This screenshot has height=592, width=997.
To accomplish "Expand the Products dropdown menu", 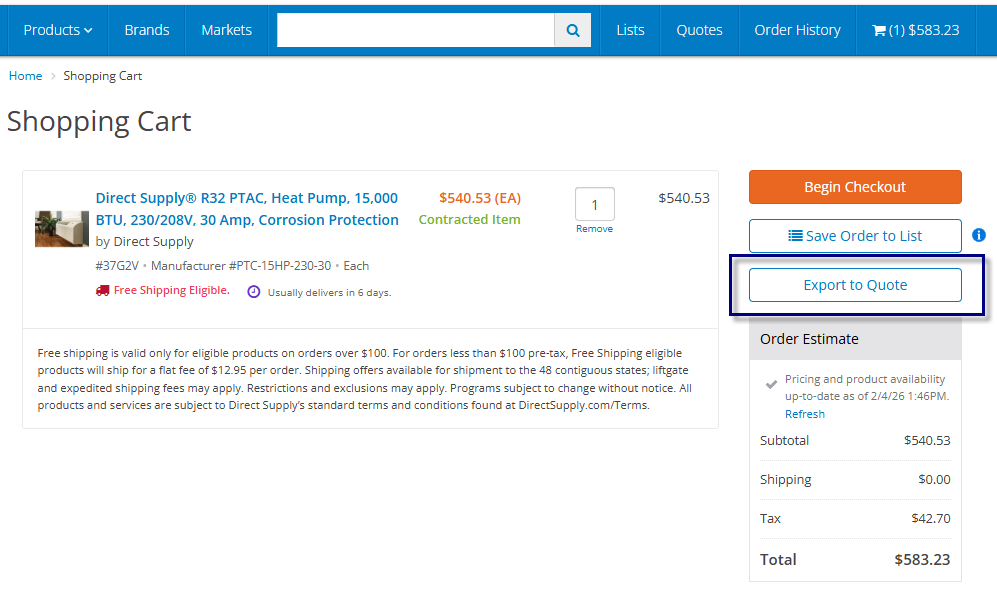I will coord(58,30).
